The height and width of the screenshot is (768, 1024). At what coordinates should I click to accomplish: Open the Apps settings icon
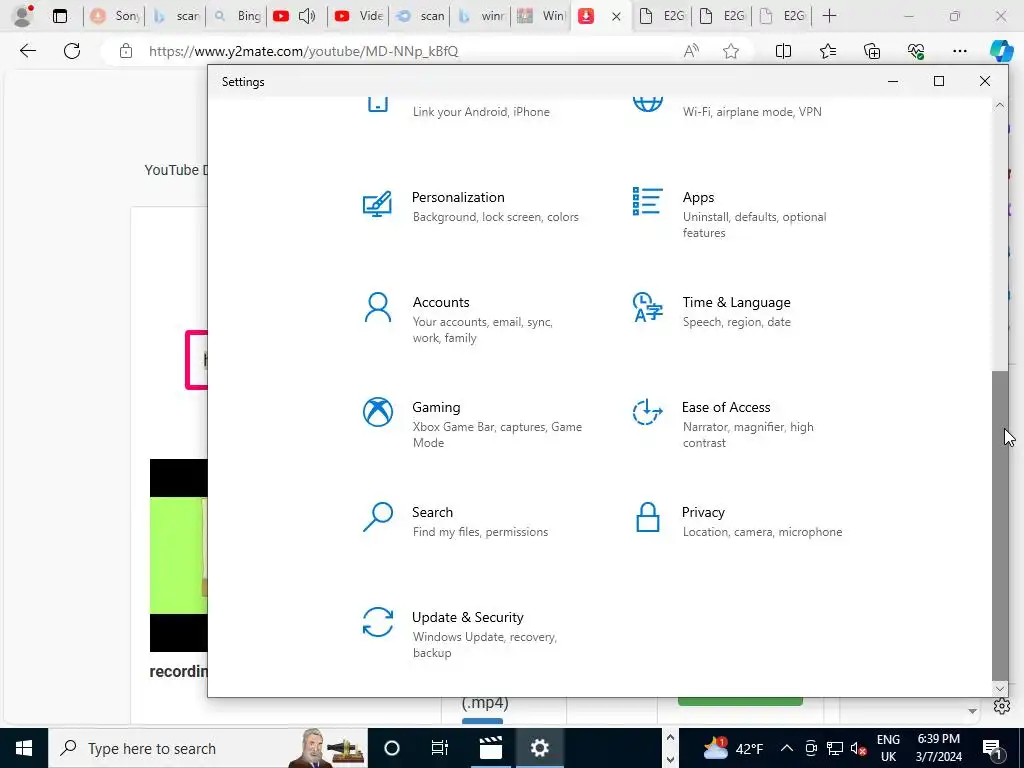pos(647,201)
